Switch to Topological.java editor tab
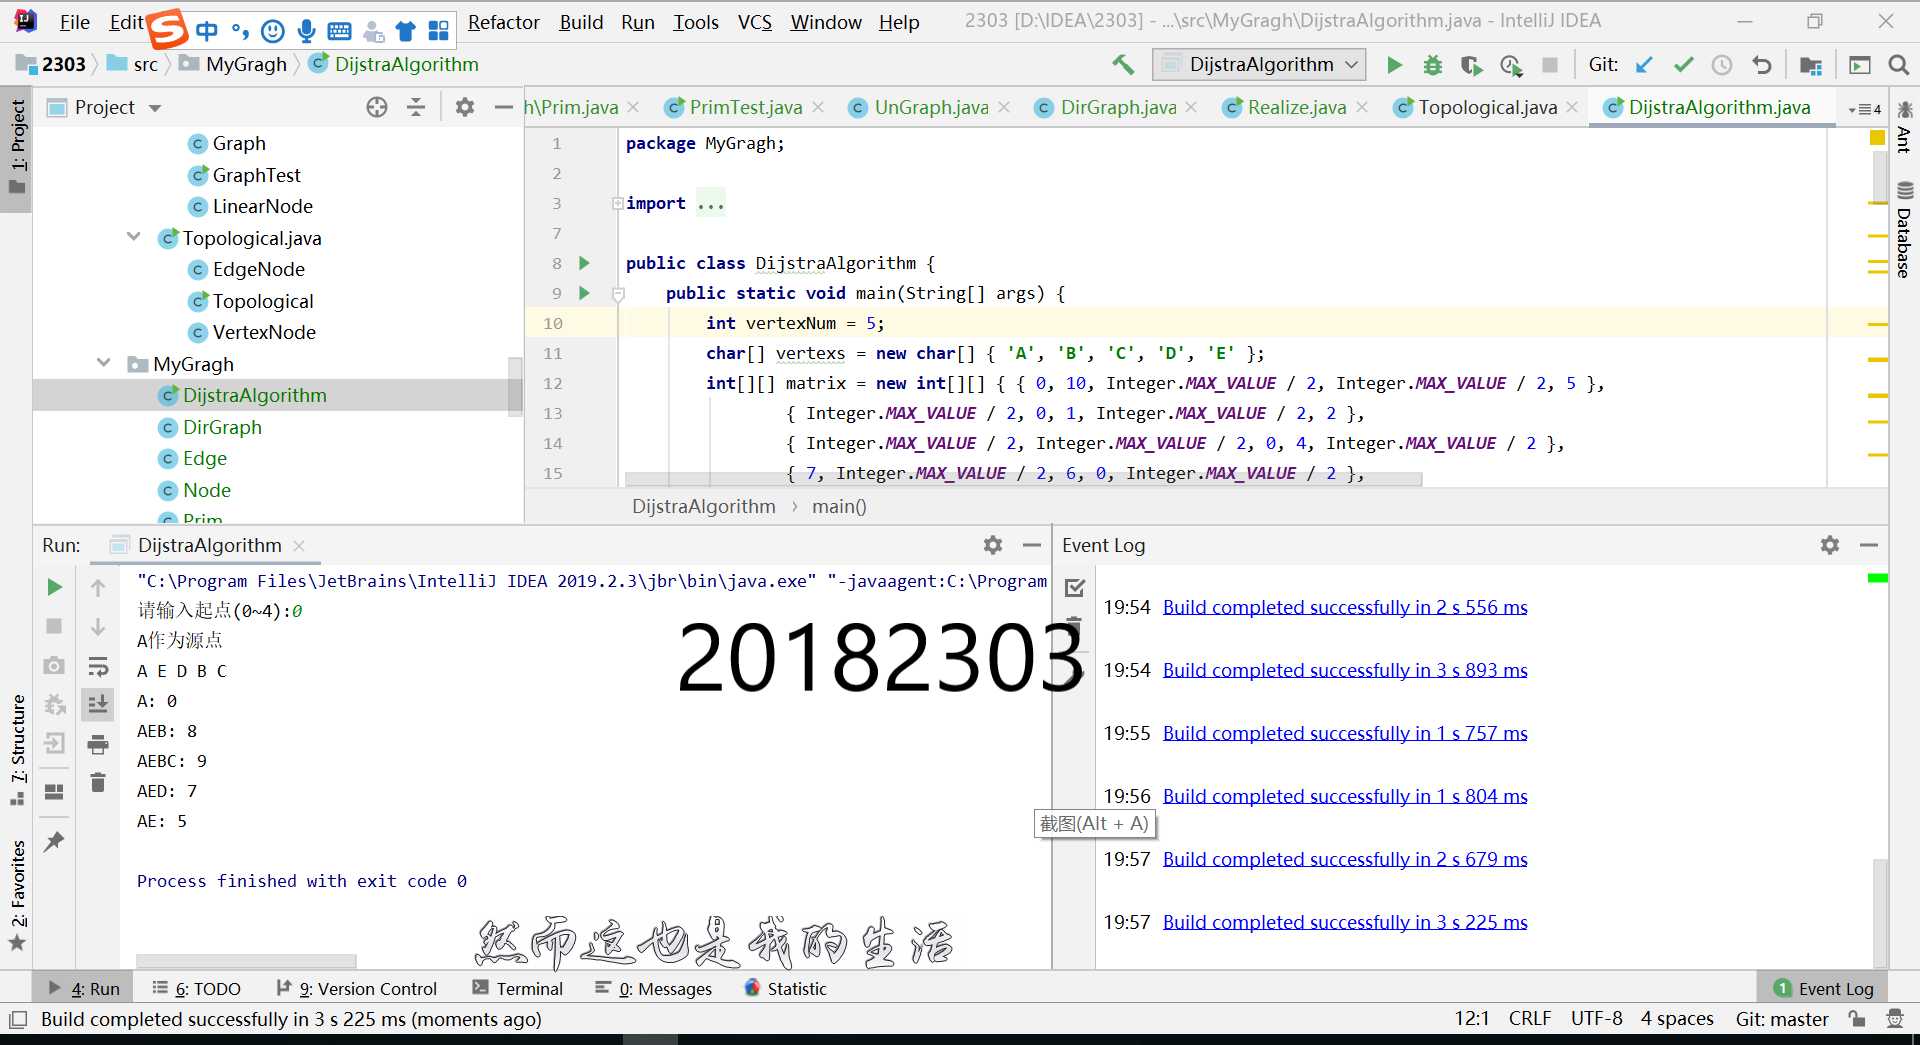The image size is (1920, 1045). pos(1487,107)
